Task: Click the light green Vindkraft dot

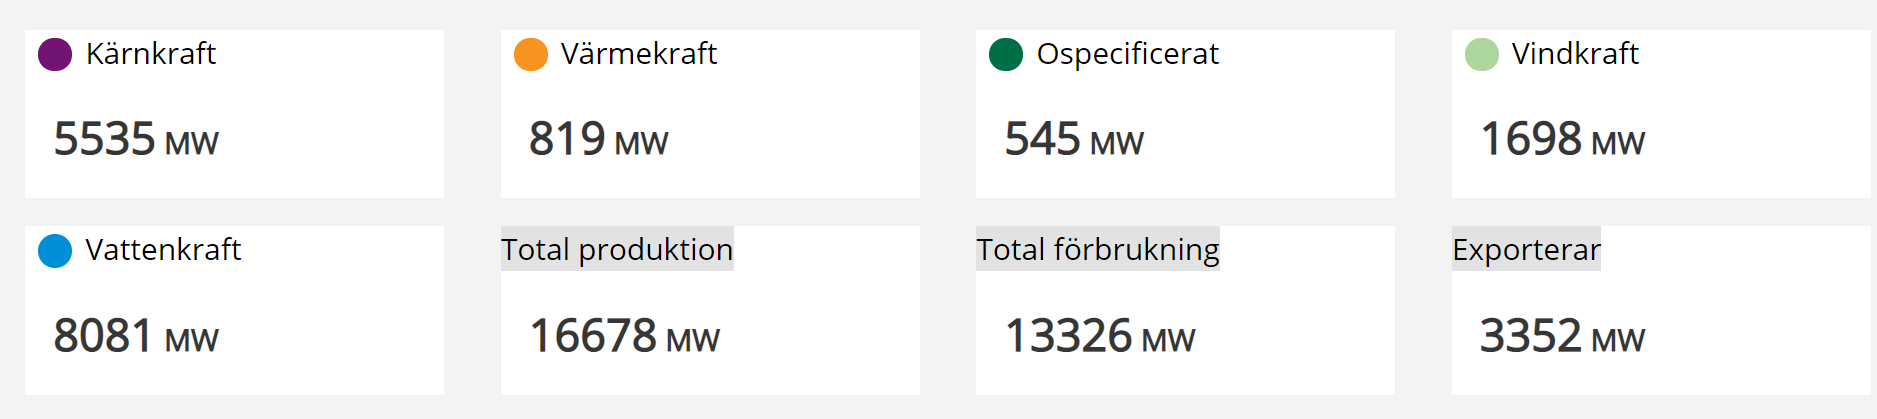Action: tap(1482, 54)
